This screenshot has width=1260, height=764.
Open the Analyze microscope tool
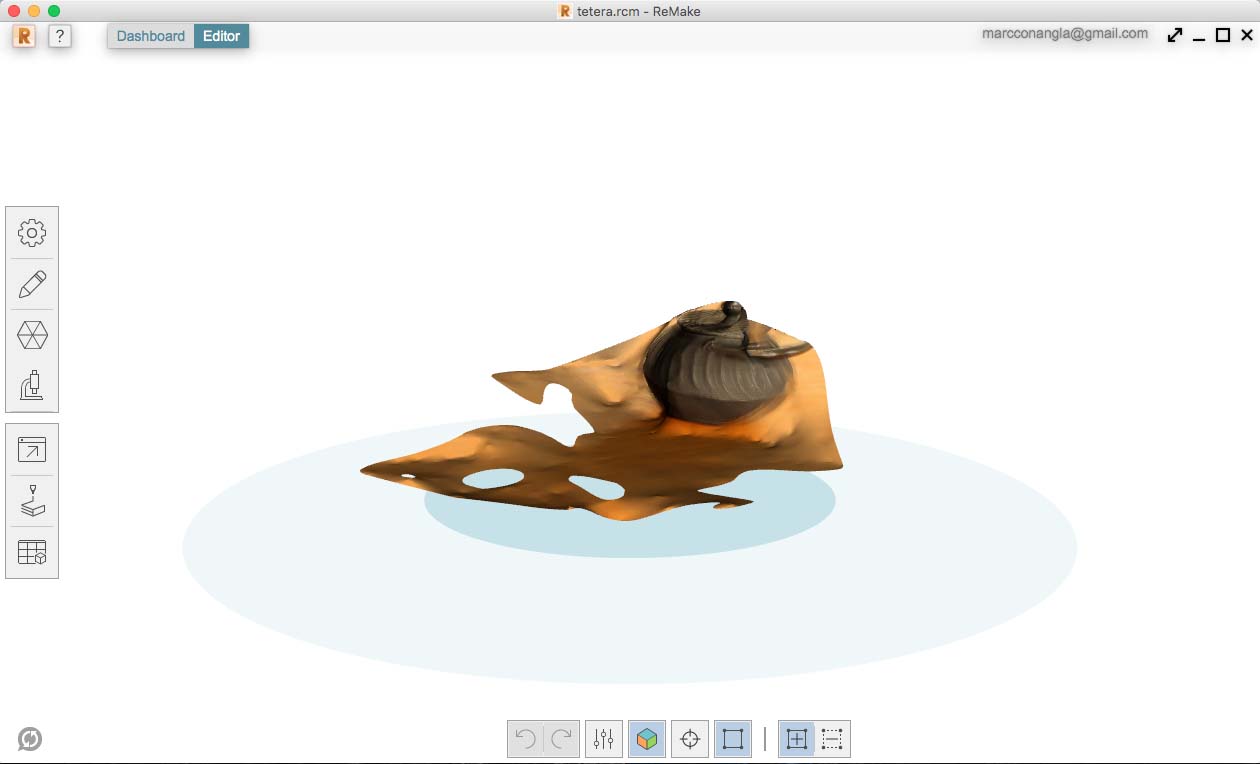click(32, 385)
